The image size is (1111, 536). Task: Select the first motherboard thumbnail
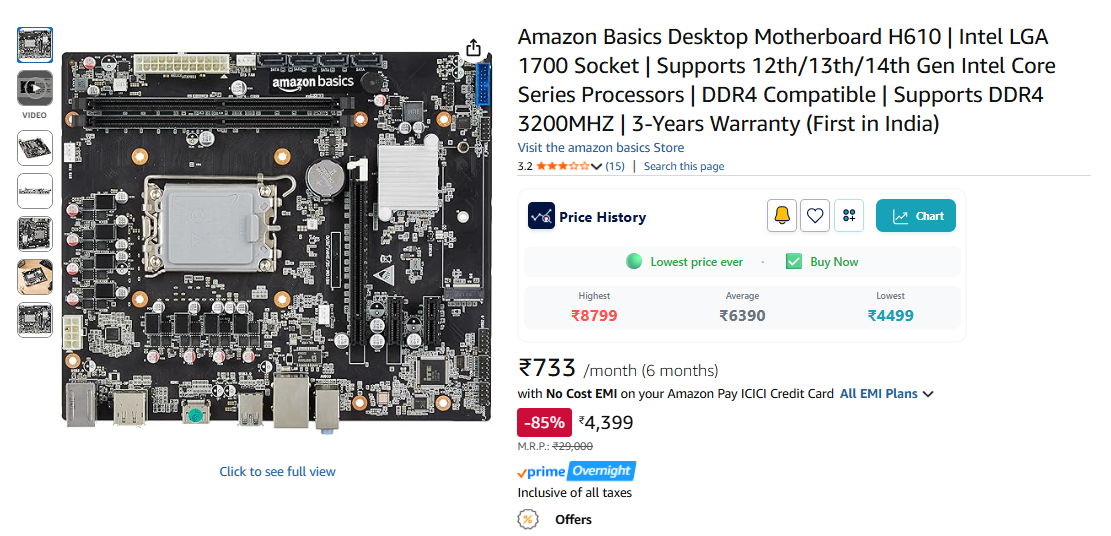(x=35, y=44)
